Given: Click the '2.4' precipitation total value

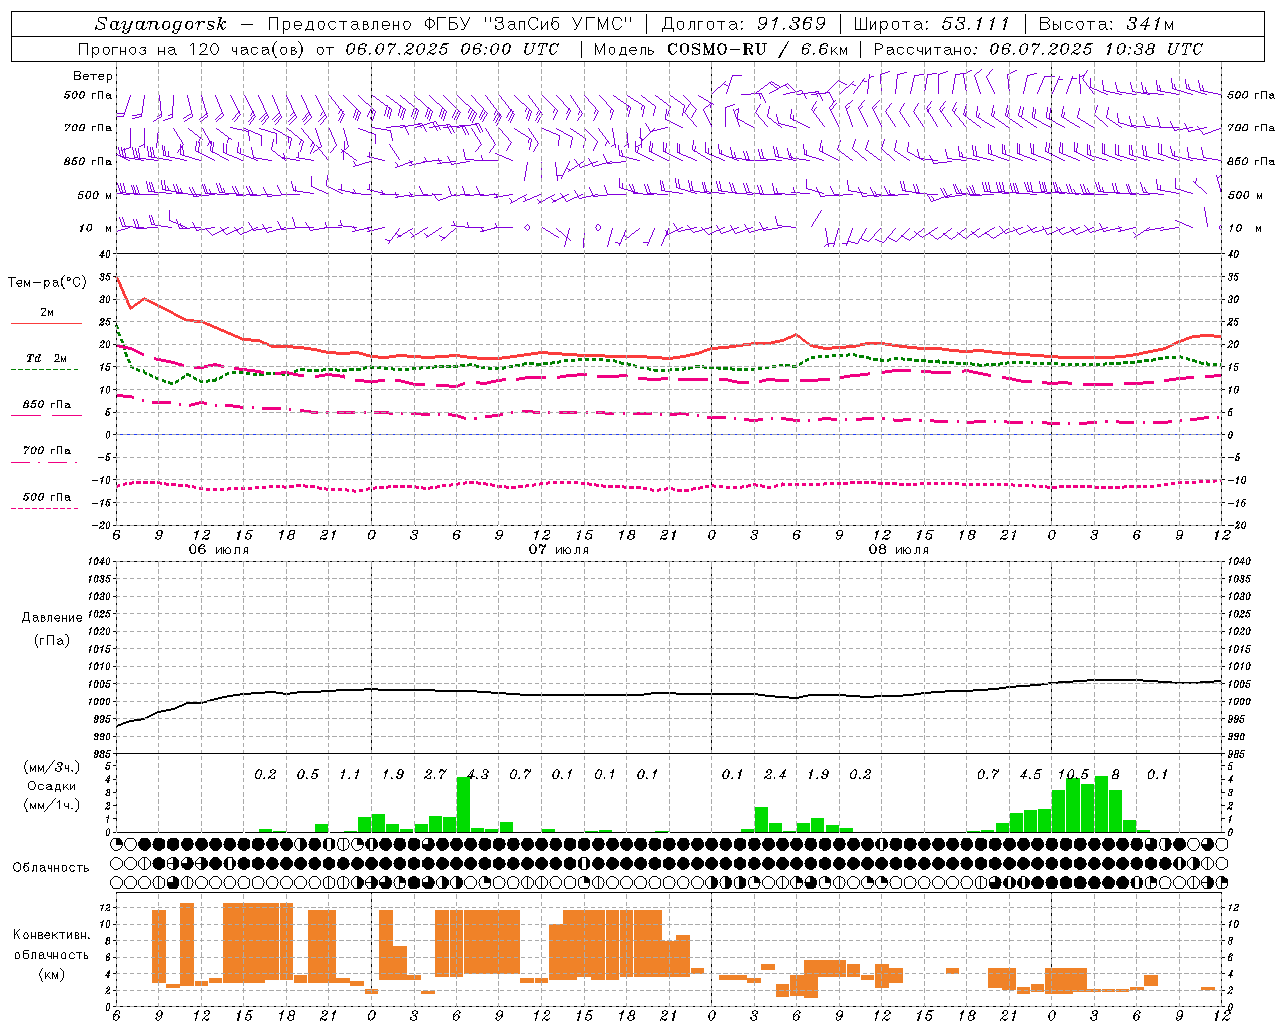Looking at the screenshot, I should [775, 774].
